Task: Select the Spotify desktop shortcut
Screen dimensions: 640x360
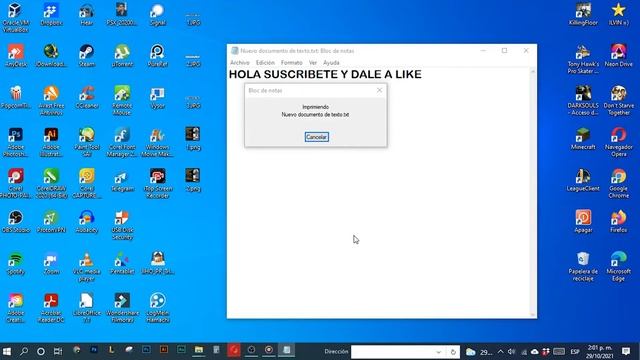Action: tap(16, 264)
